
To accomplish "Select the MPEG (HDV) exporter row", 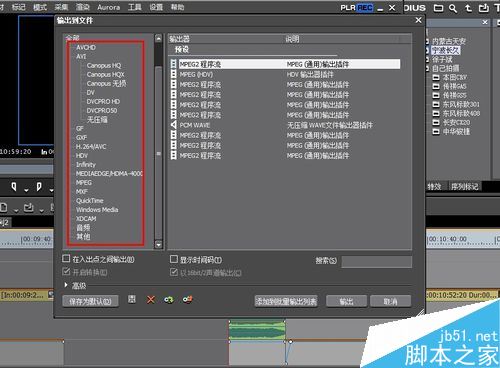I will [285, 74].
